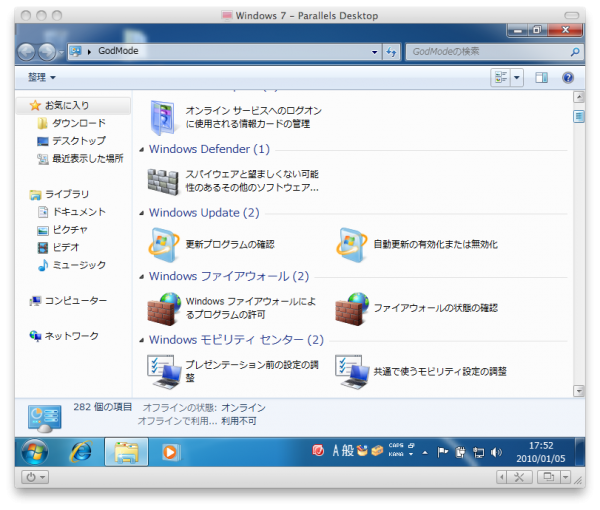
Task: Toggle IME 般 conversion mode
Action: pos(347,451)
